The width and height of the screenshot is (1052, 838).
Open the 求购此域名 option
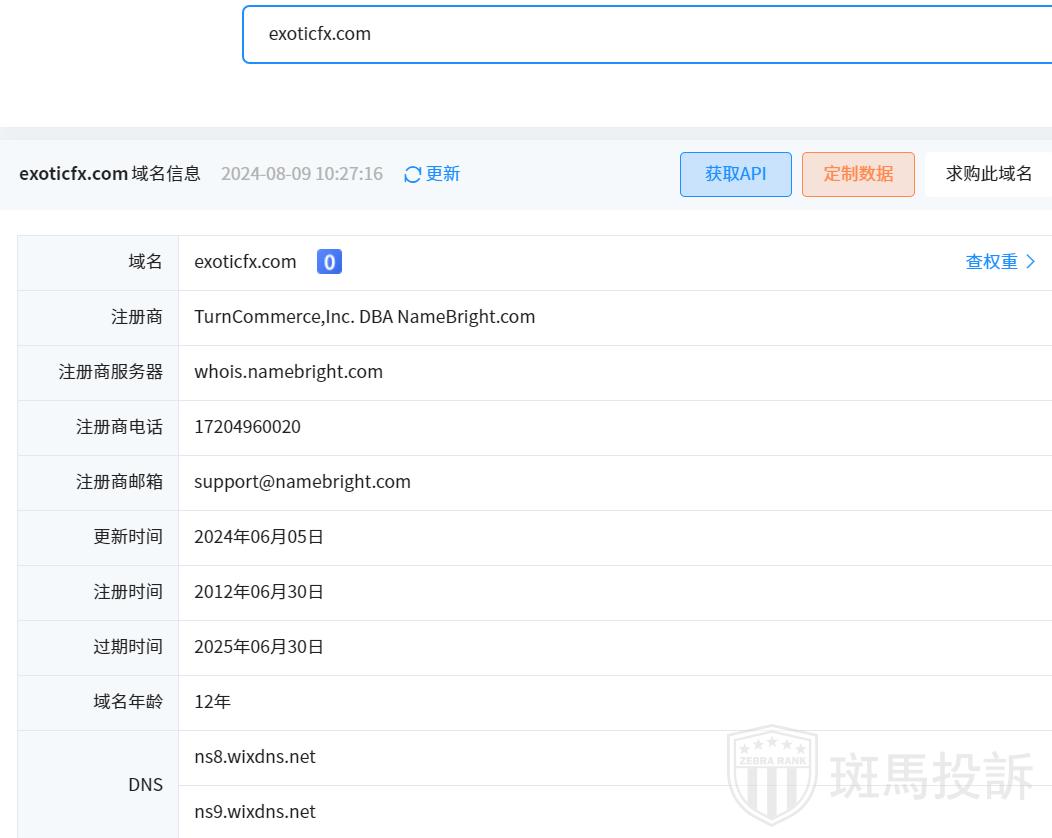pyautogui.click(x=988, y=174)
